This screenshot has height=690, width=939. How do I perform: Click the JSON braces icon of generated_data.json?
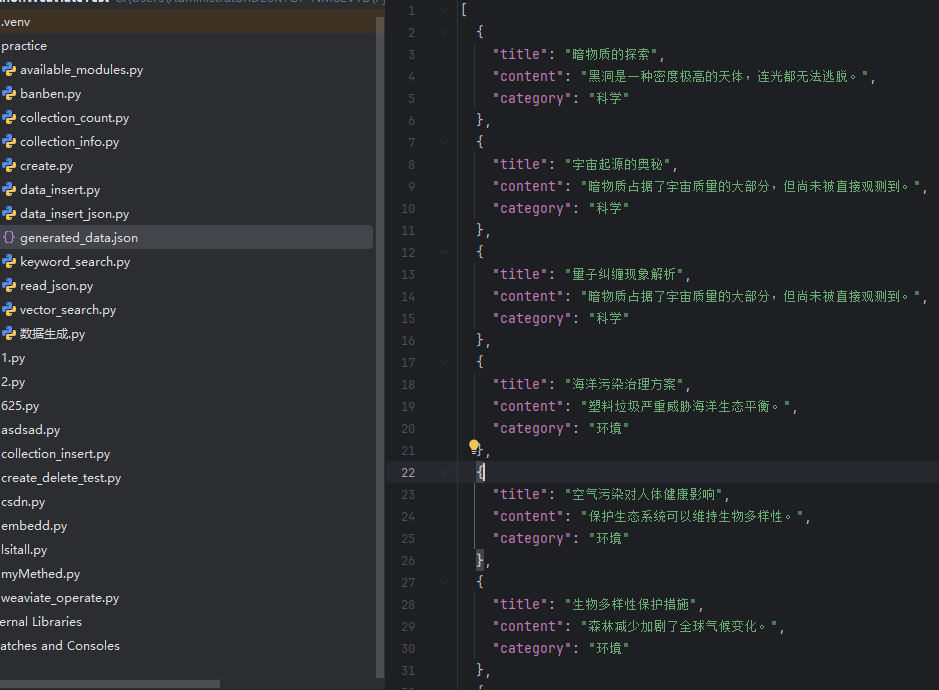pyautogui.click(x=9, y=238)
